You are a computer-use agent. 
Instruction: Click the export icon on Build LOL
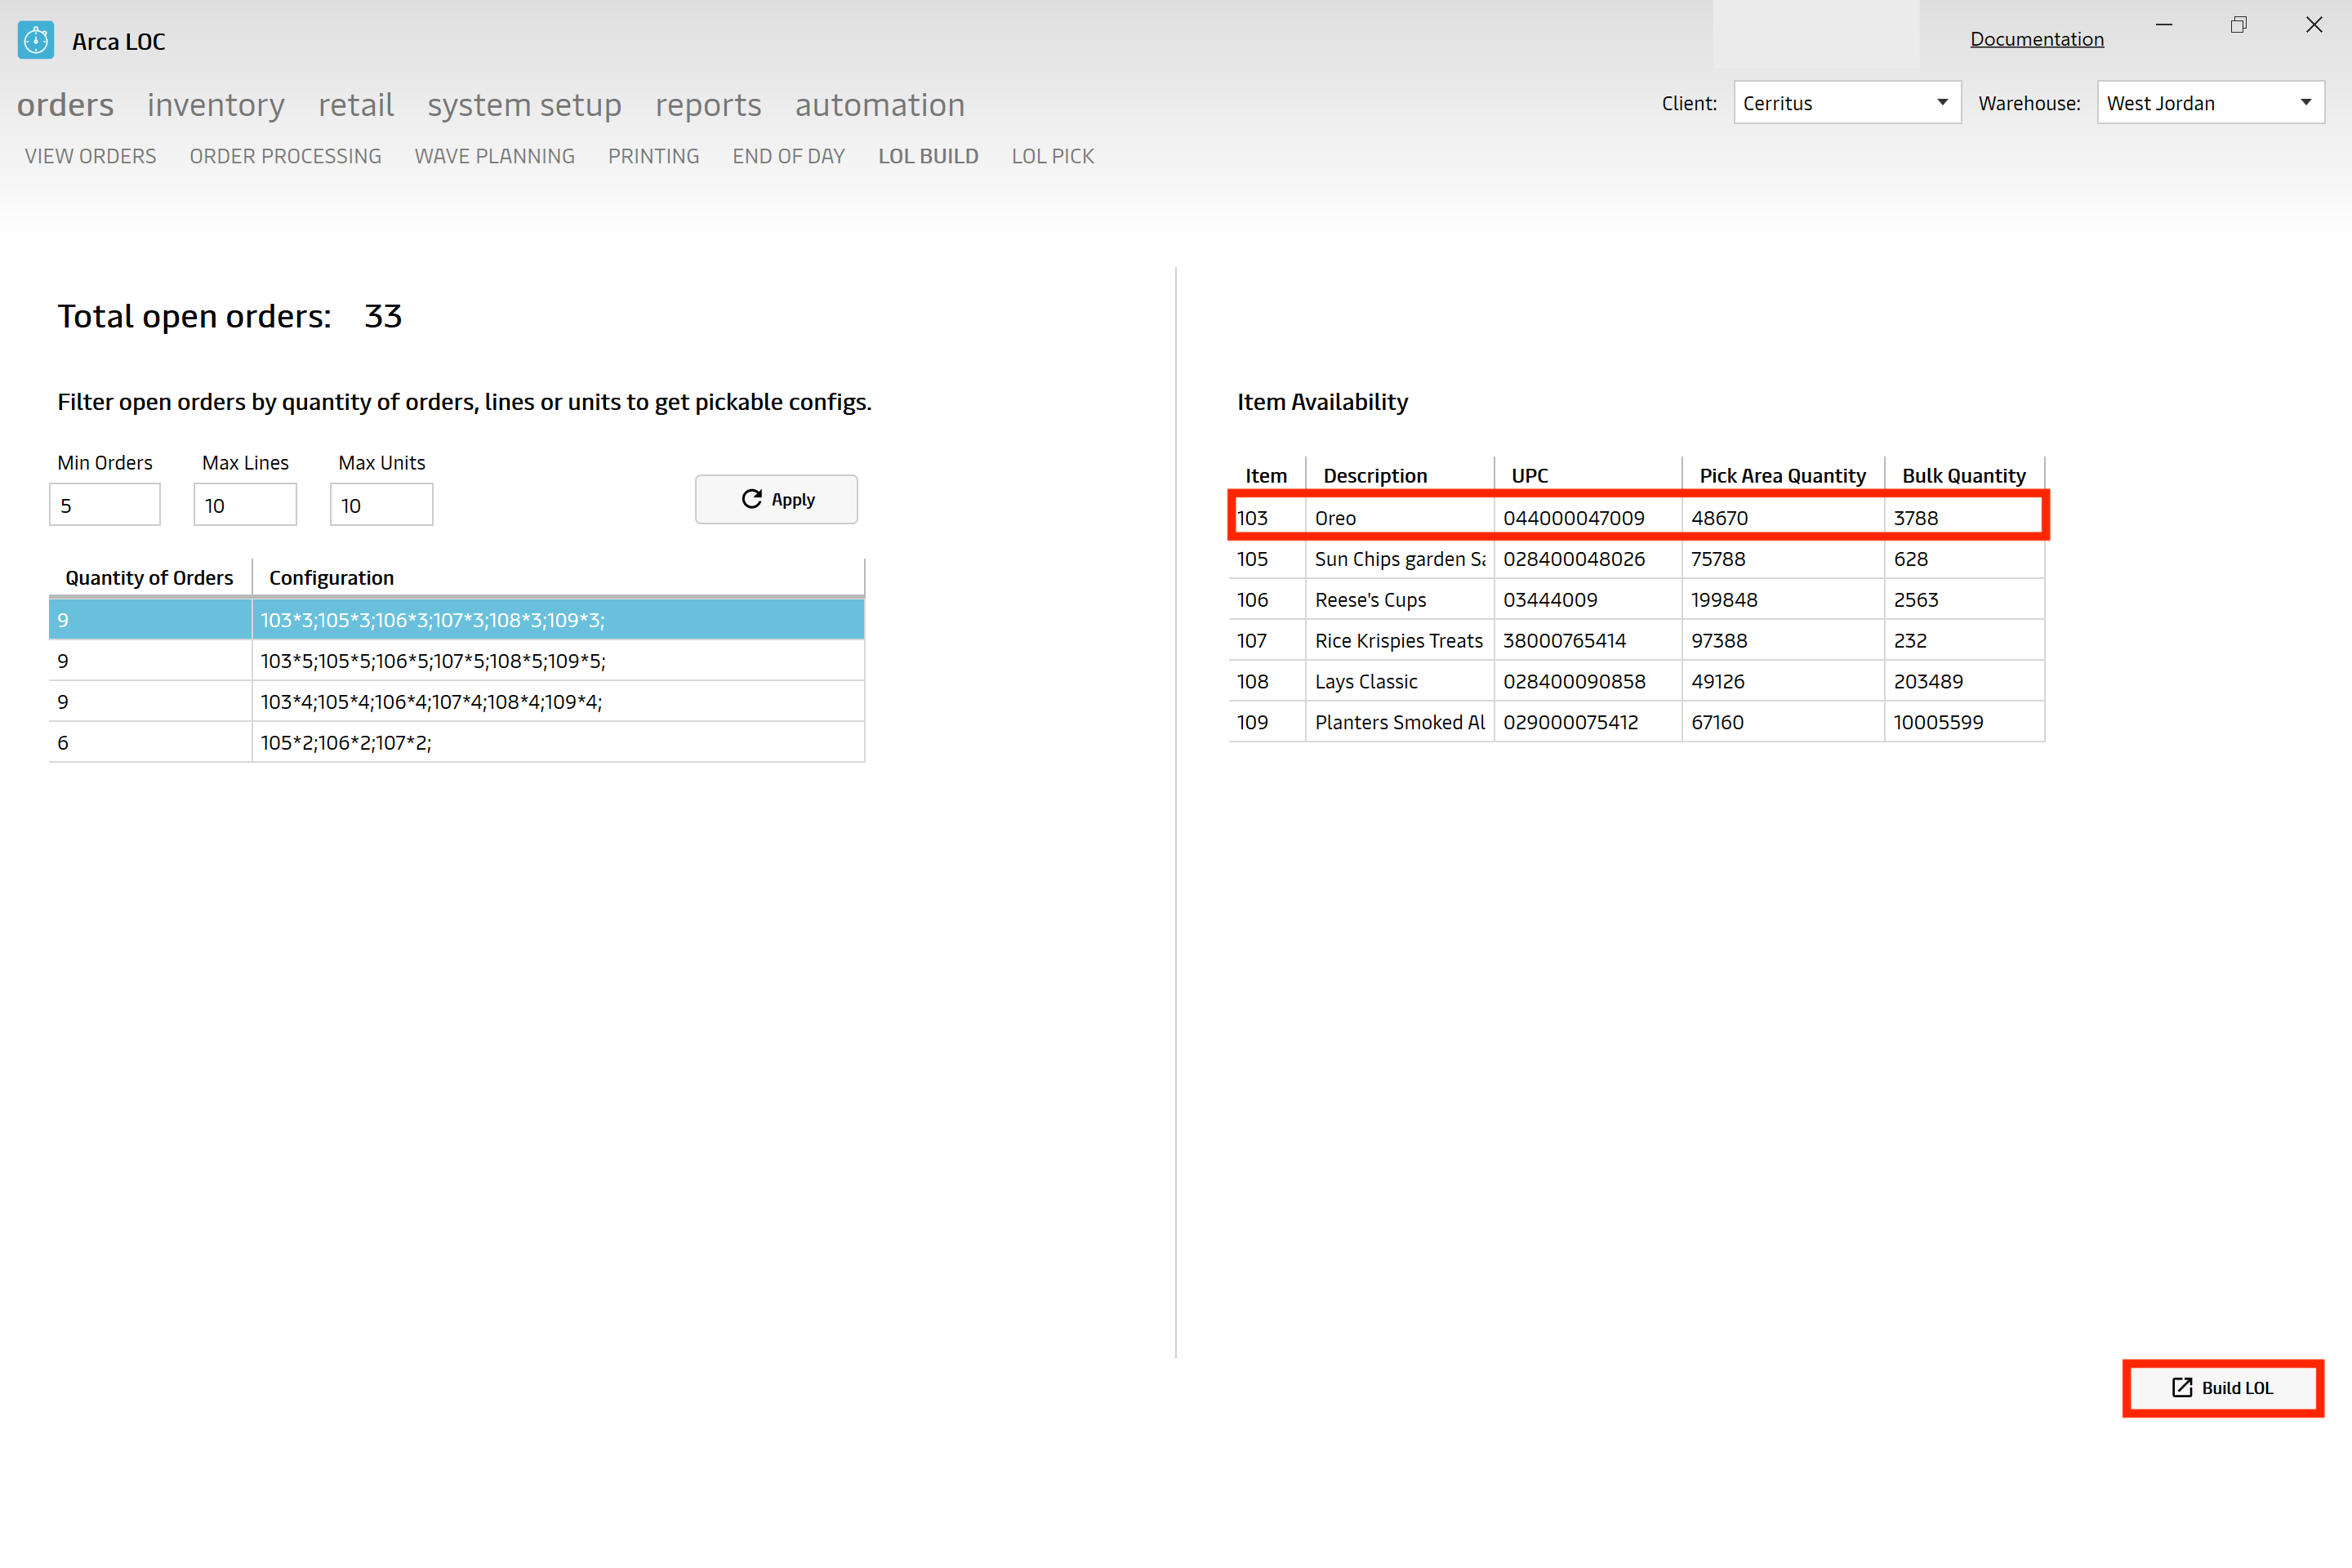tap(2182, 1387)
